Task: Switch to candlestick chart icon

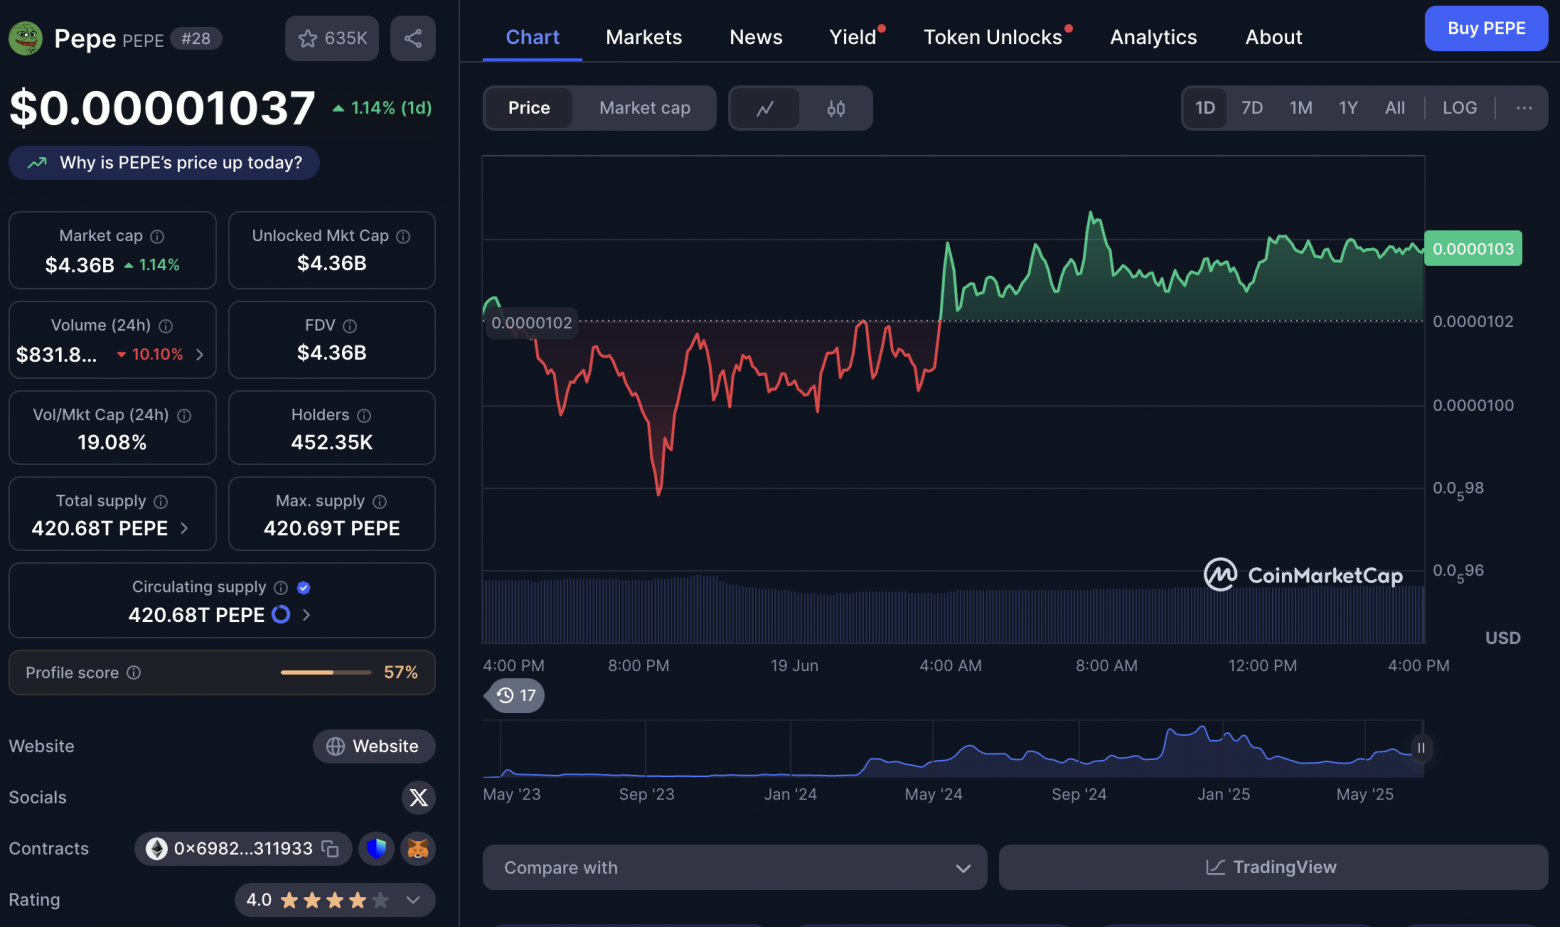Action: (836, 108)
